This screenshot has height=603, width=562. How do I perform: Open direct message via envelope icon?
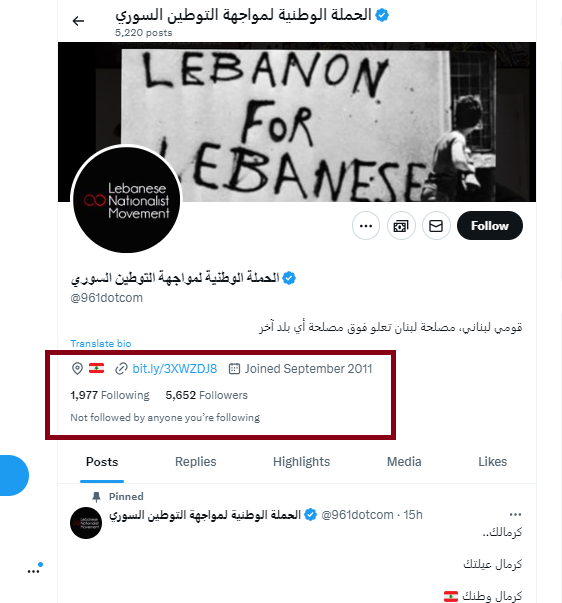pos(436,226)
